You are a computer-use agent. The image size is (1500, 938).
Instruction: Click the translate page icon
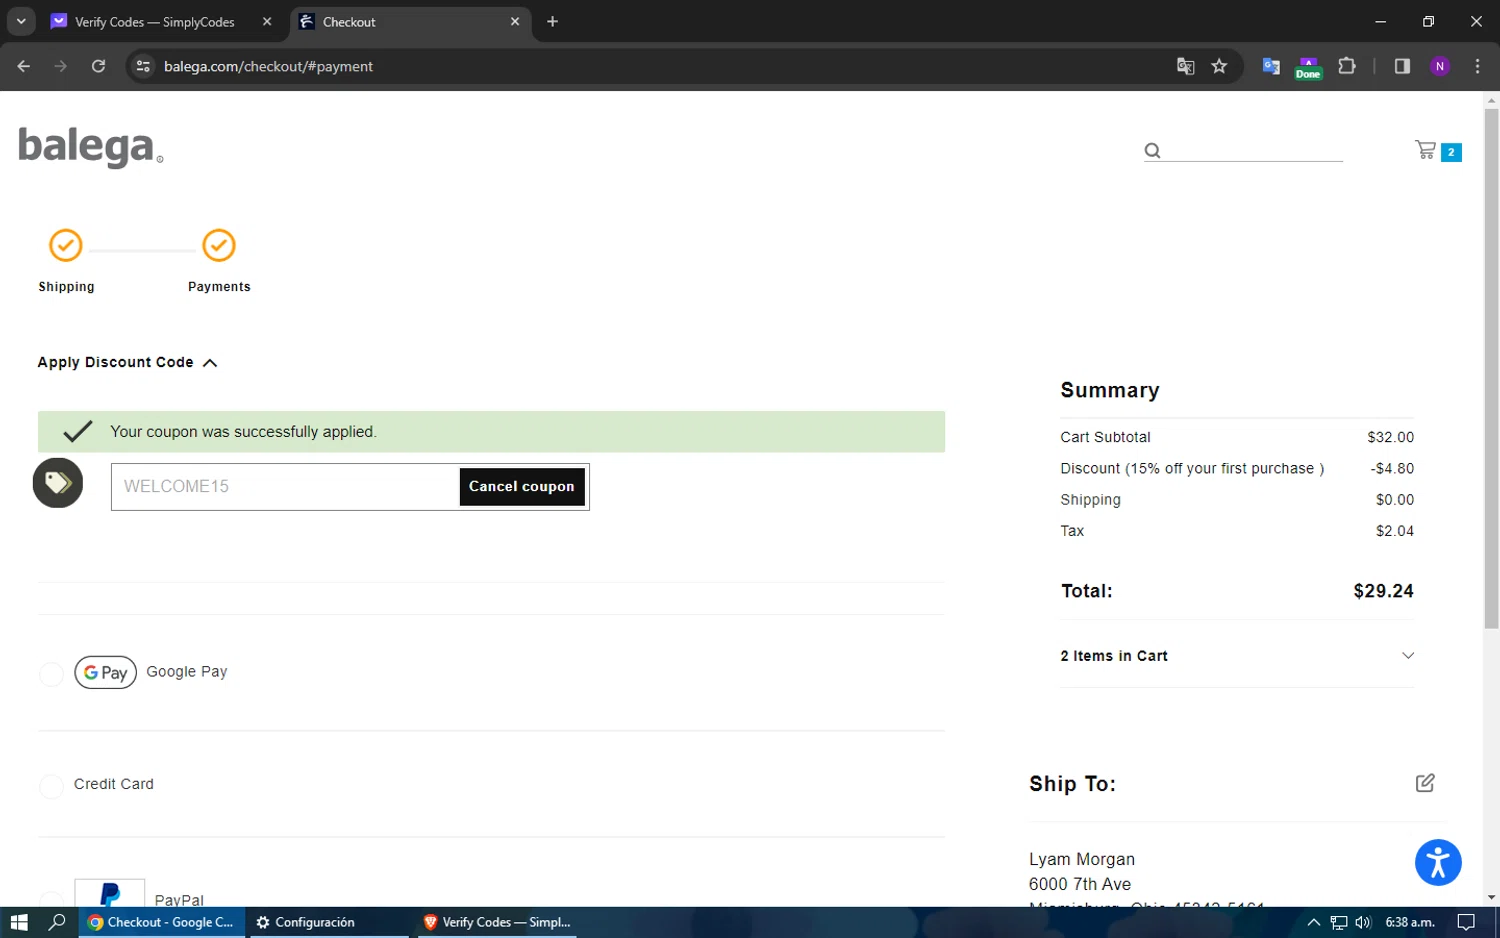[1186, 66]
